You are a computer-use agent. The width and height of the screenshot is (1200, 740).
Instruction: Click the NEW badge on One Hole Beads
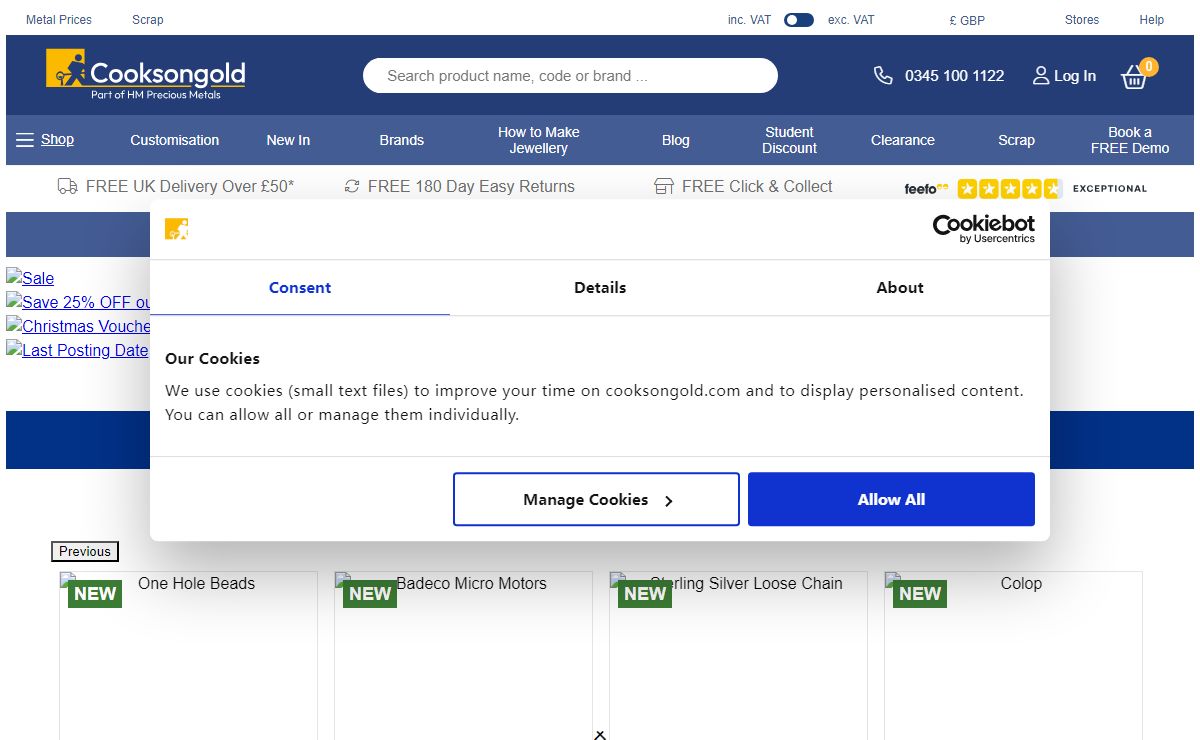(x=95, y=593)
